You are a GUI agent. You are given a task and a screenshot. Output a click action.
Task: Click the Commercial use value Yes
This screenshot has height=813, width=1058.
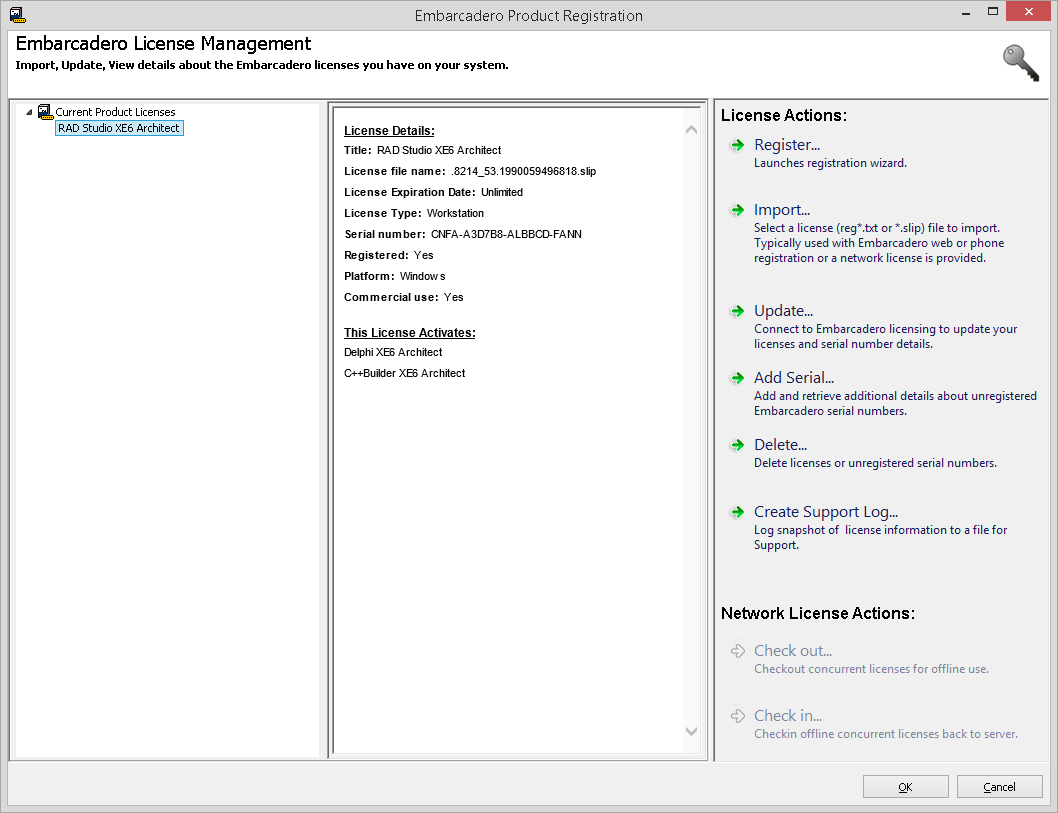(453, 297)
